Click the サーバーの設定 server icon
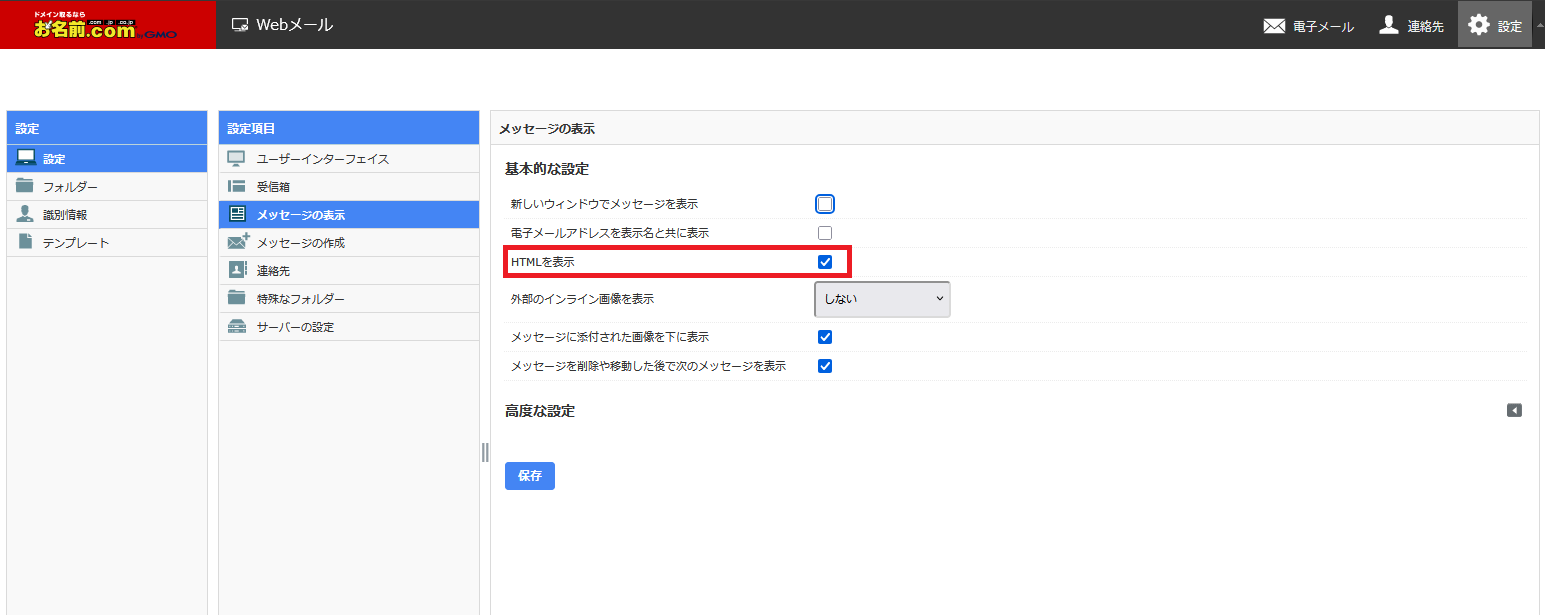 237,326
